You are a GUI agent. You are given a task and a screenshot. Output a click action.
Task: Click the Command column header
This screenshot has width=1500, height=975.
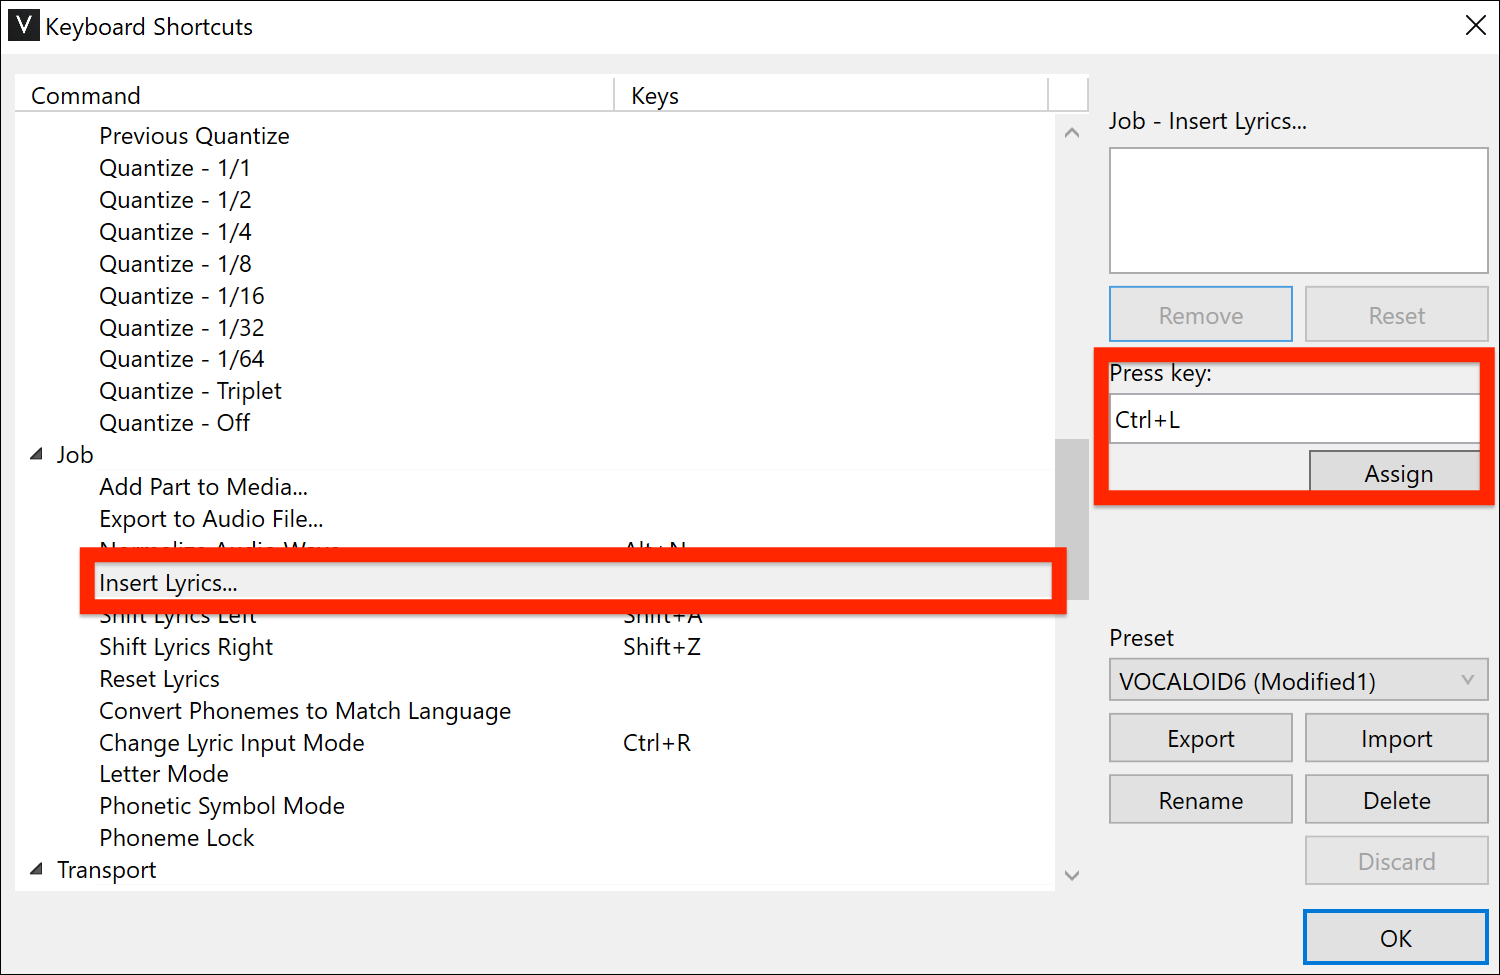[86, 94]
